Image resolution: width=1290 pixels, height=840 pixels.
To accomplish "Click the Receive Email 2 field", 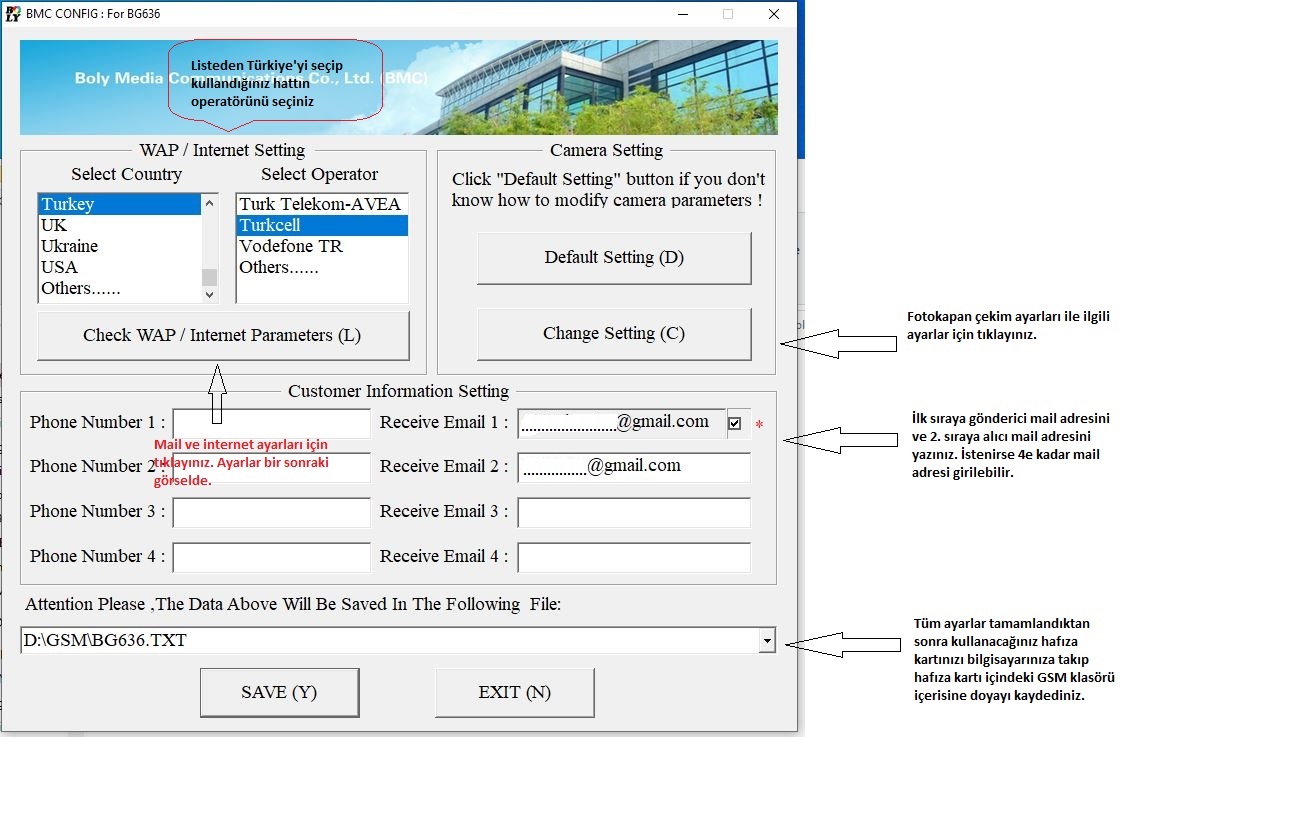I will point(634,468).
